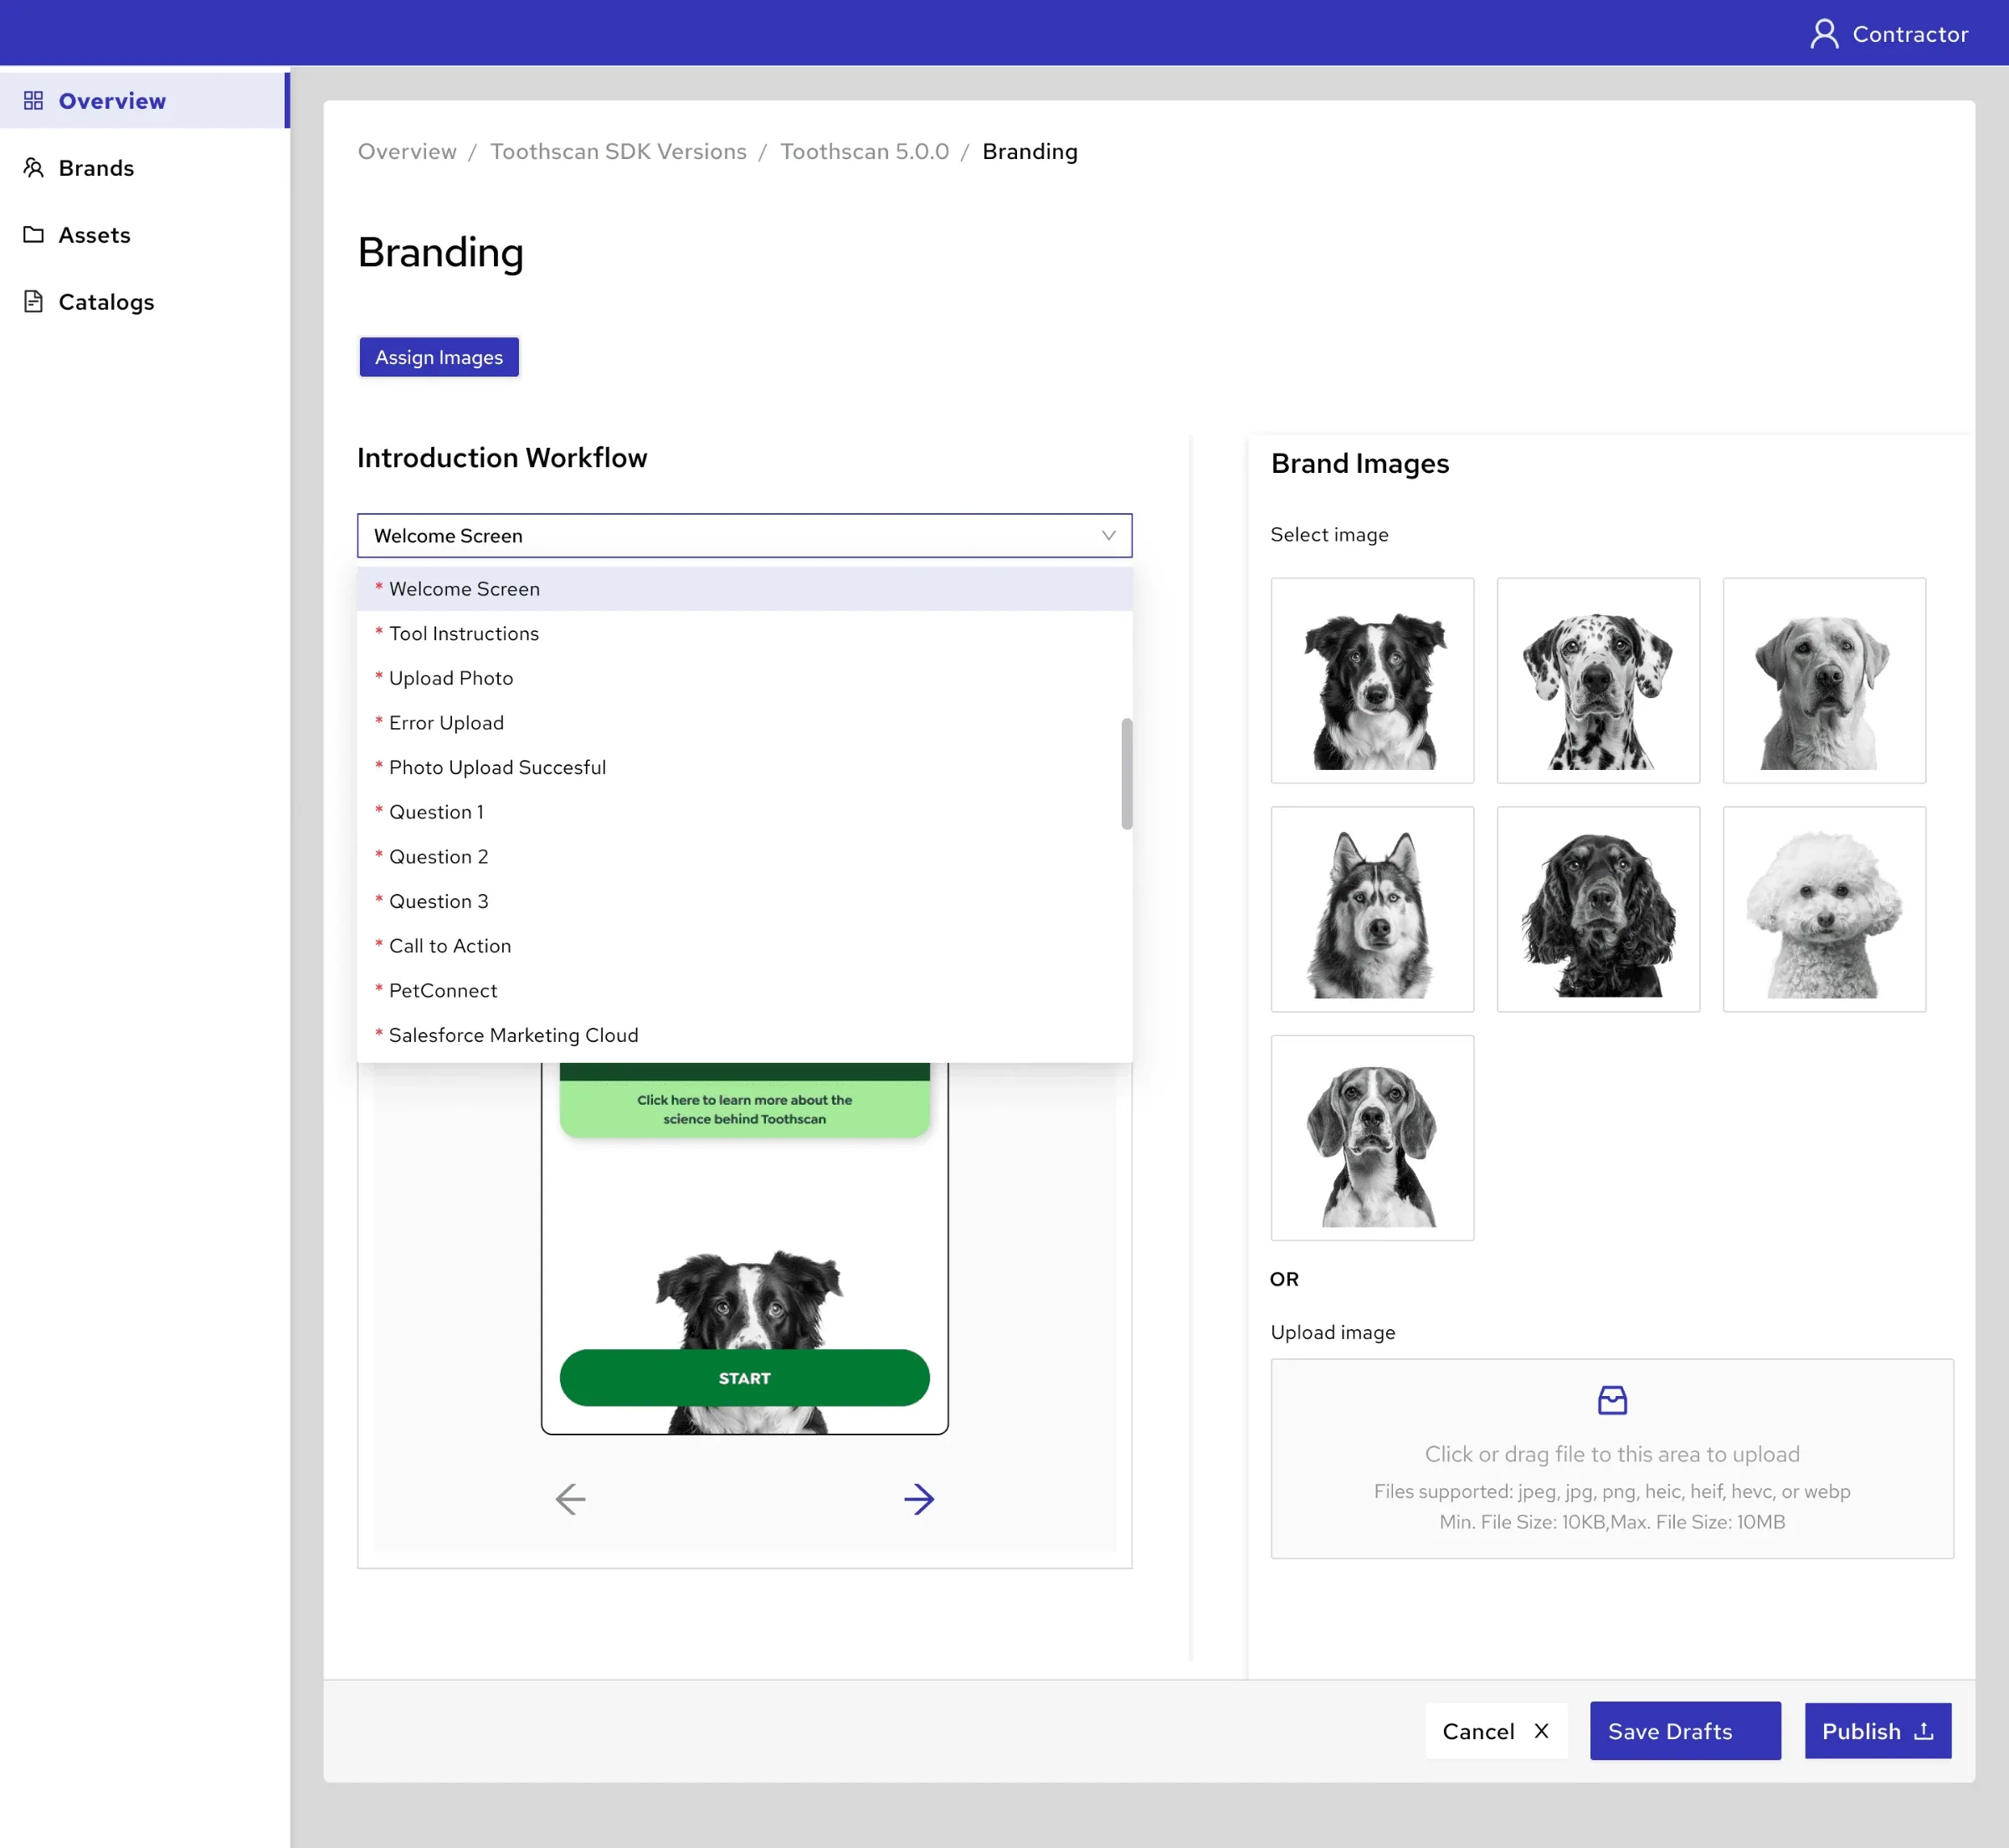
Task: Choose Question 2 in dropdown list
Action: click(744, 857)
